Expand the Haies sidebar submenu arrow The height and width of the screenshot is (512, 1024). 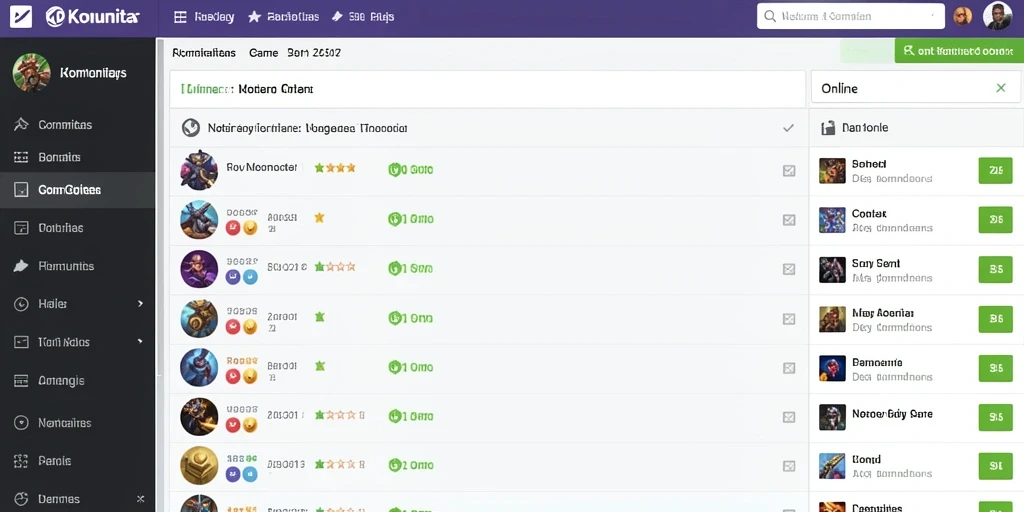pyautogui.click(x=140, y=304)
